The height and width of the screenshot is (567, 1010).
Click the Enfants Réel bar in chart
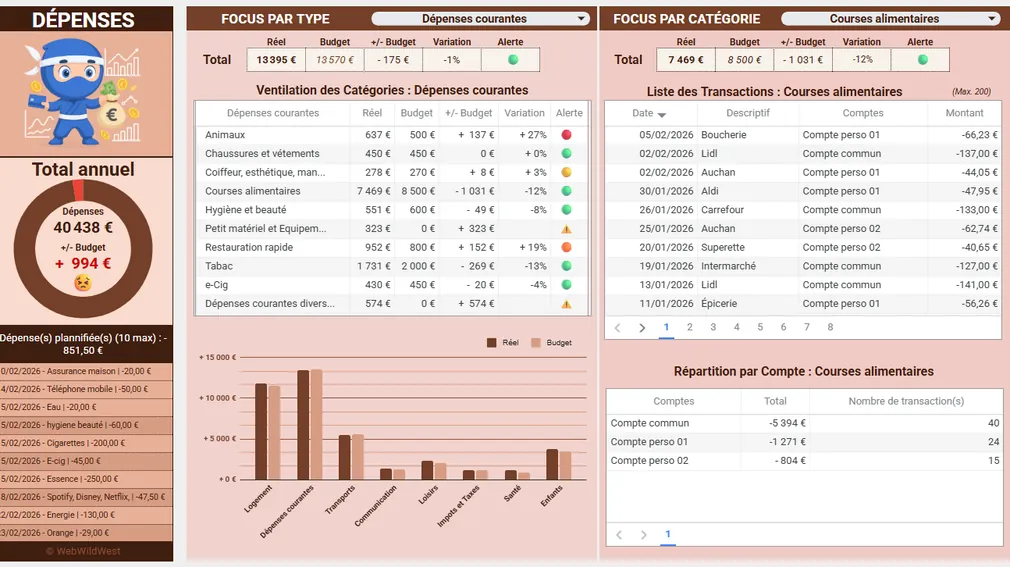[552, 465]
